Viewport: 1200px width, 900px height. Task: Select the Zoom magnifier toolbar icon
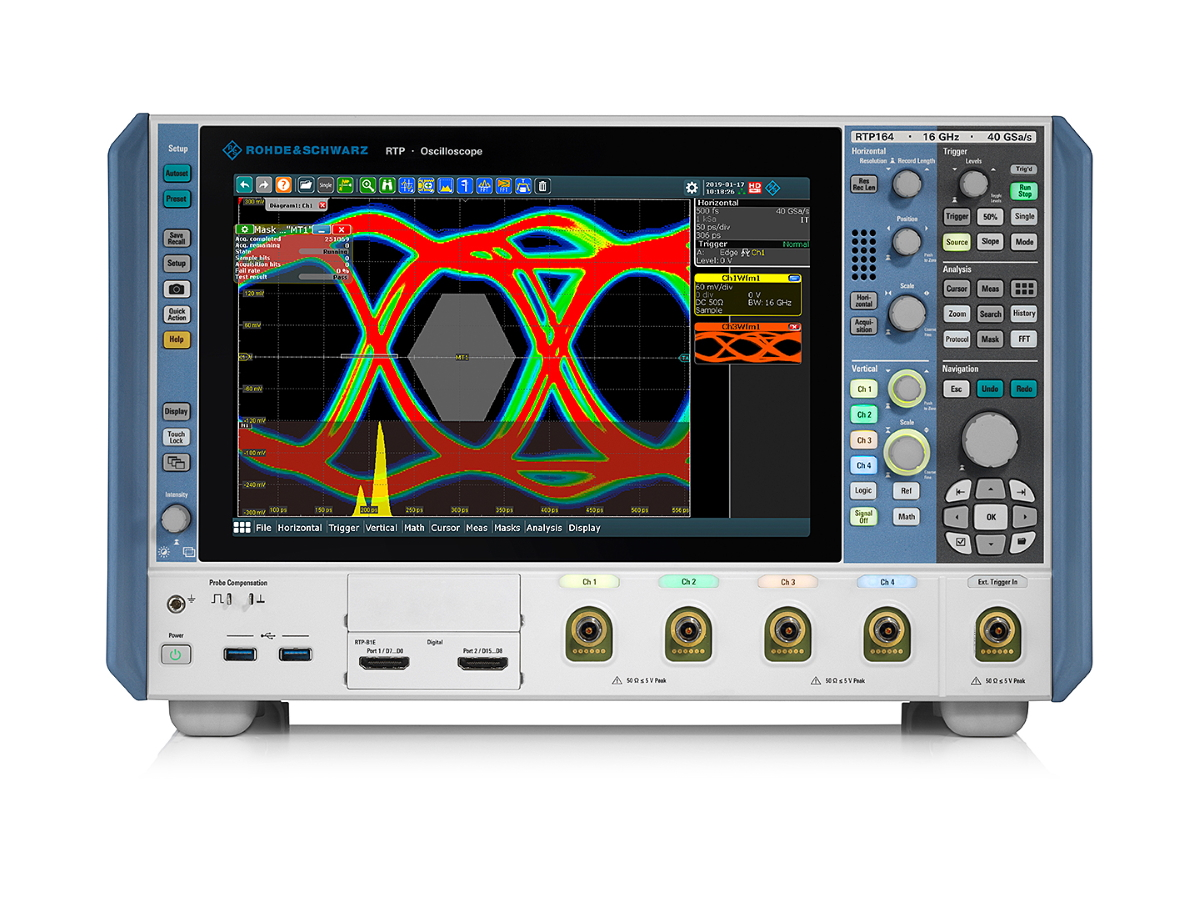pyautogui.click(x=368, y=187)
